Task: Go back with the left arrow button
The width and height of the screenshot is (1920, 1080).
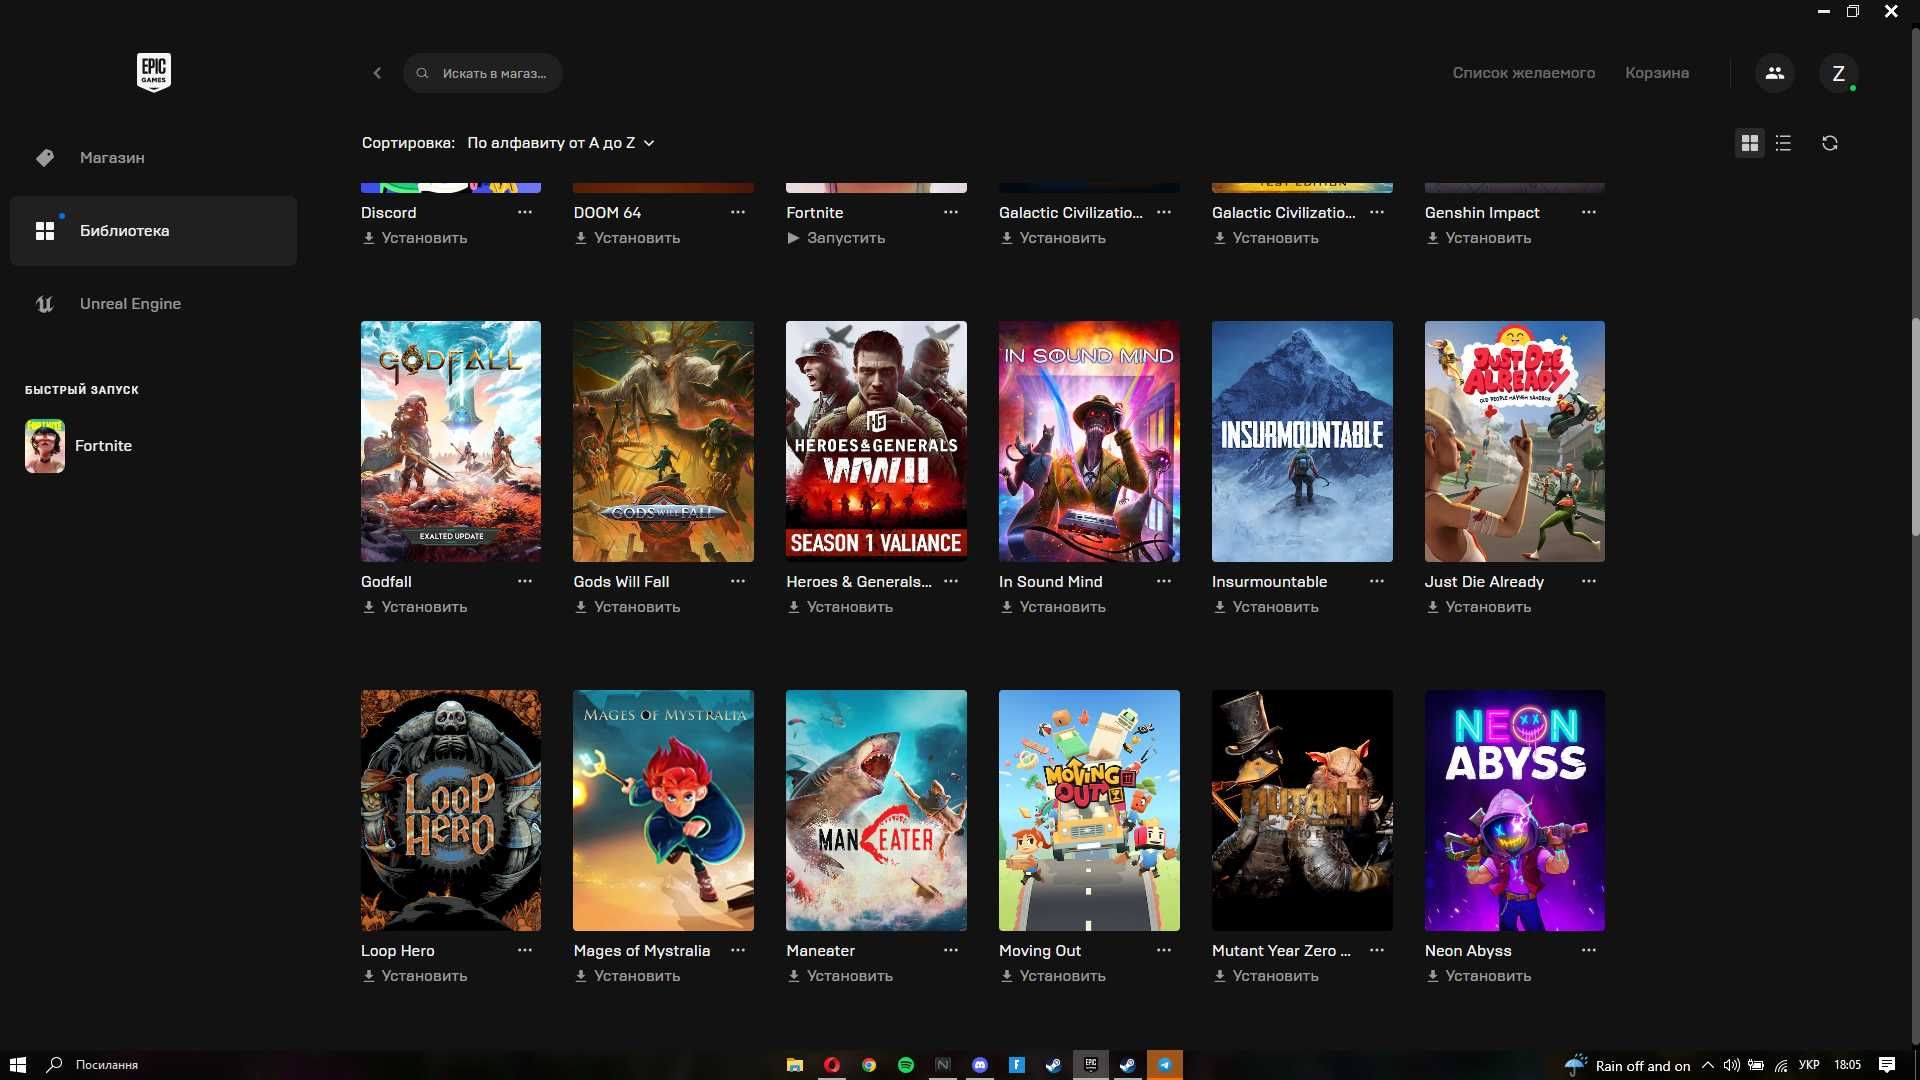Action: 377,73
